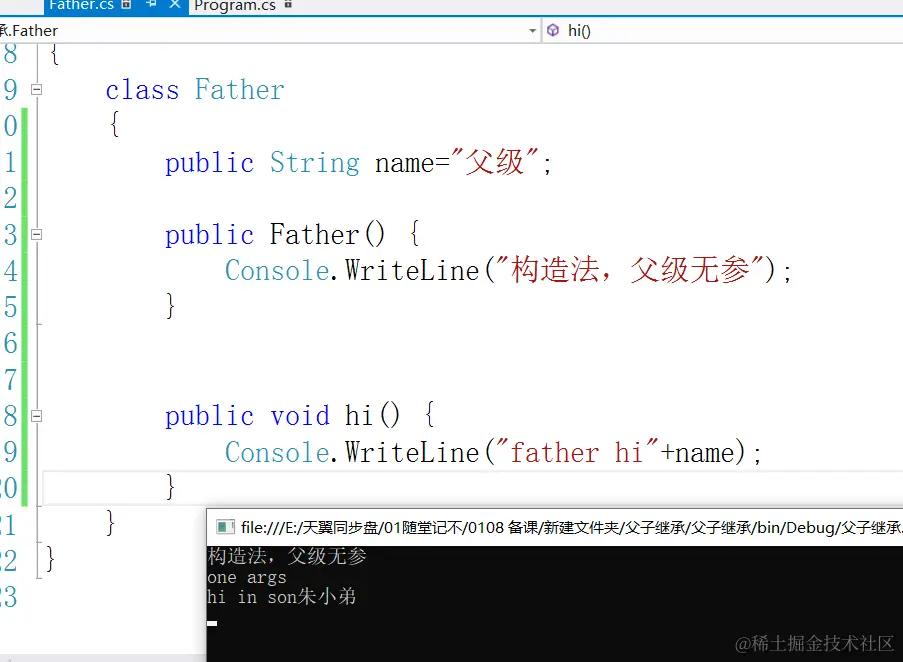Collapse the hi() method block
The image size is (903, 662).
click(36, 416)
